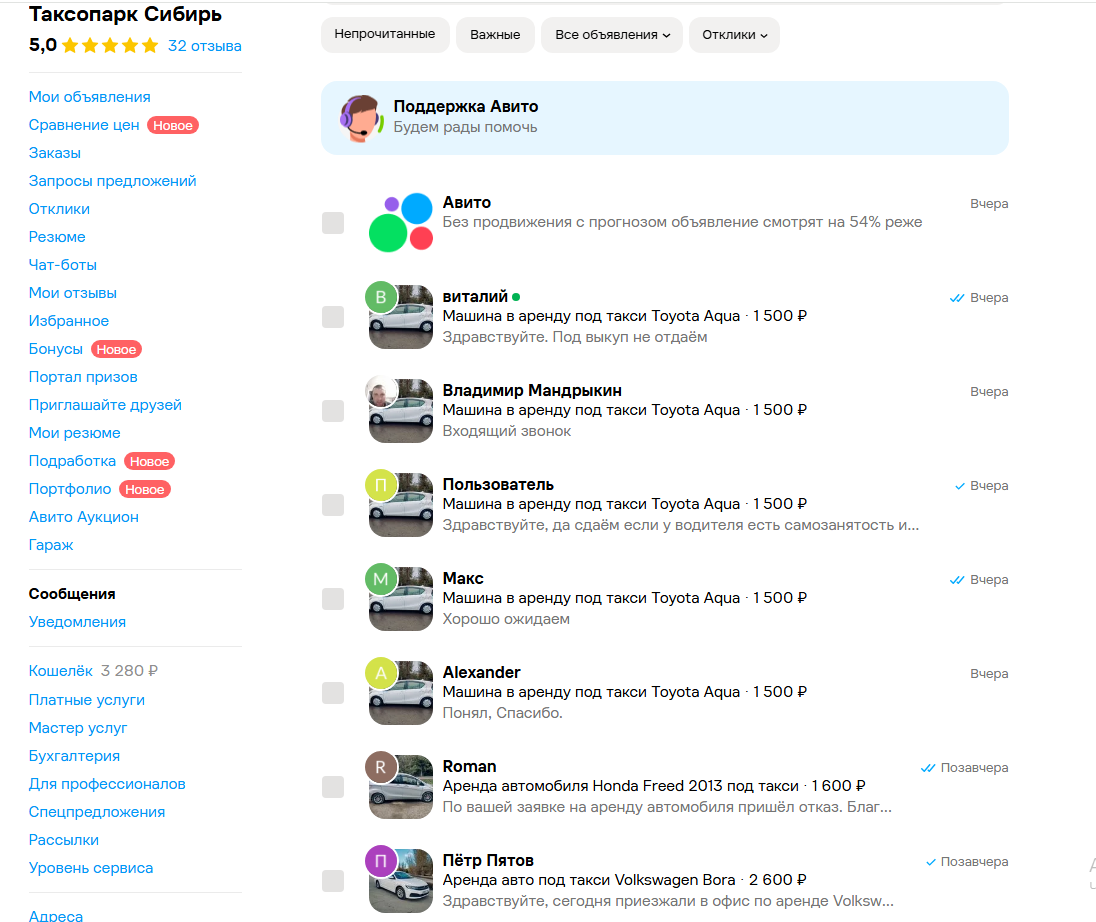Open Мои объявления in the sidebar

click(89, 97)
